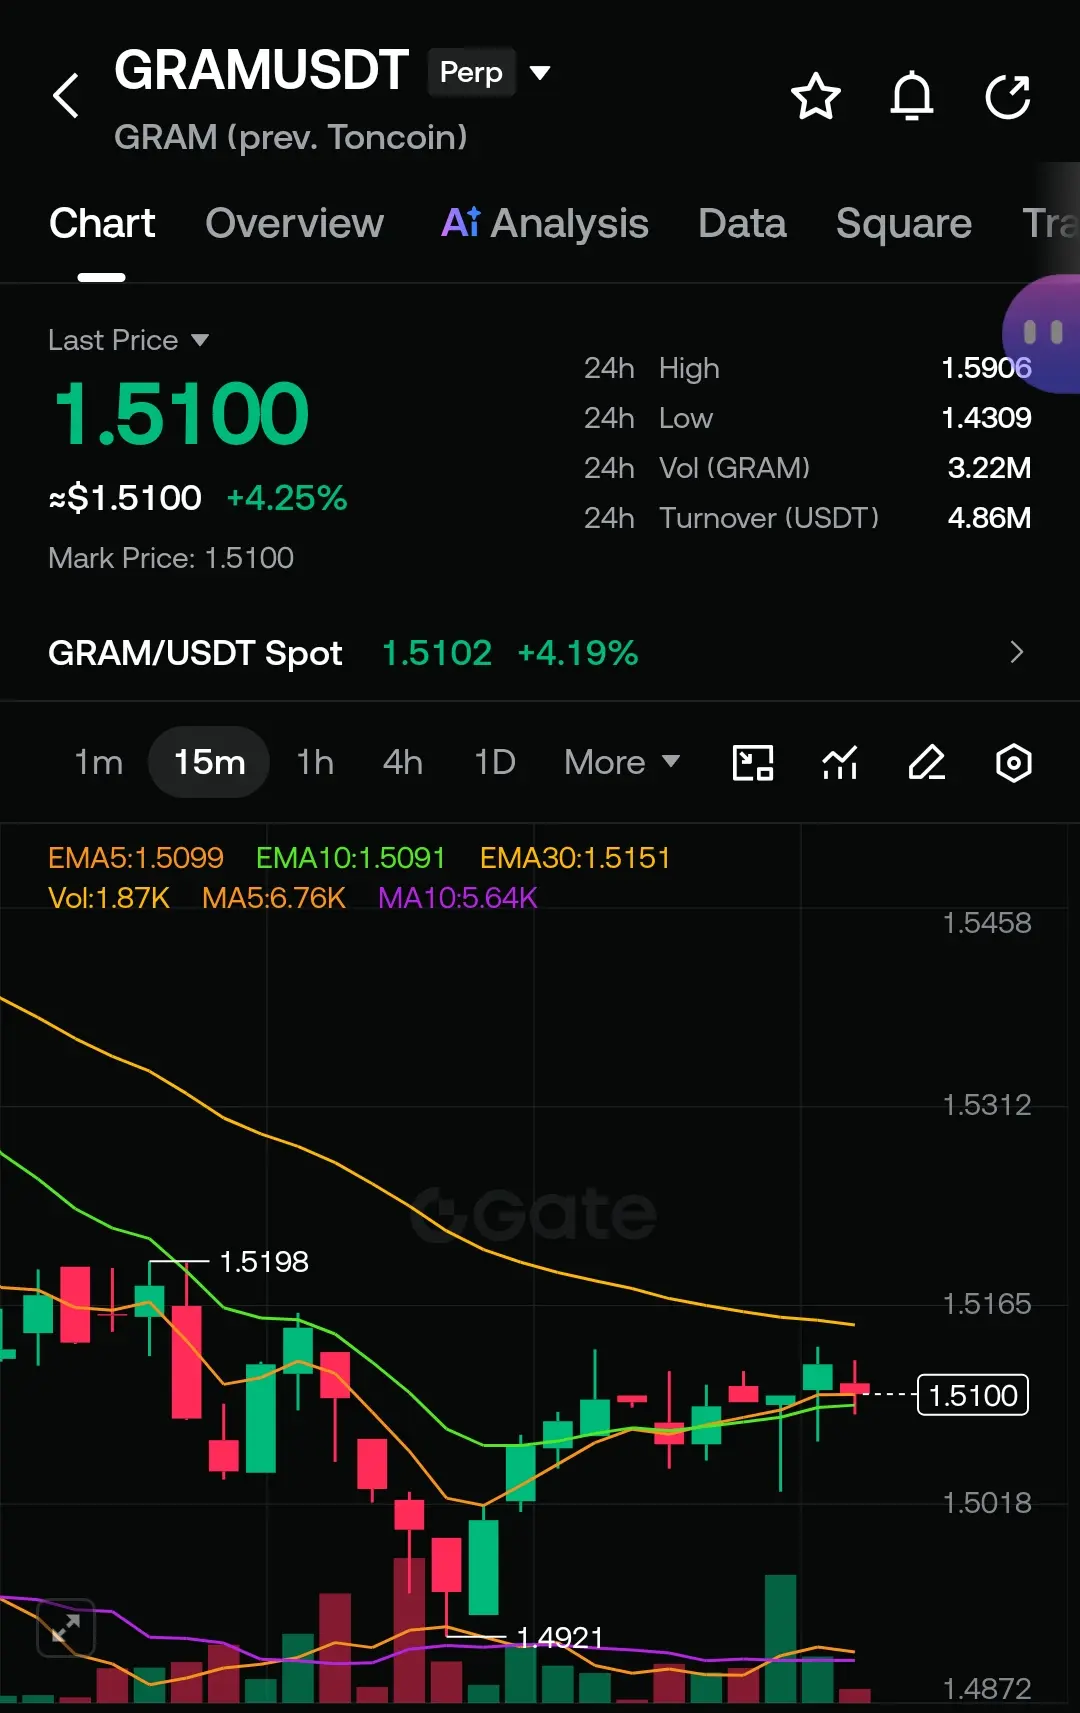Open price alert bell icon

click(x=912, y=96)
